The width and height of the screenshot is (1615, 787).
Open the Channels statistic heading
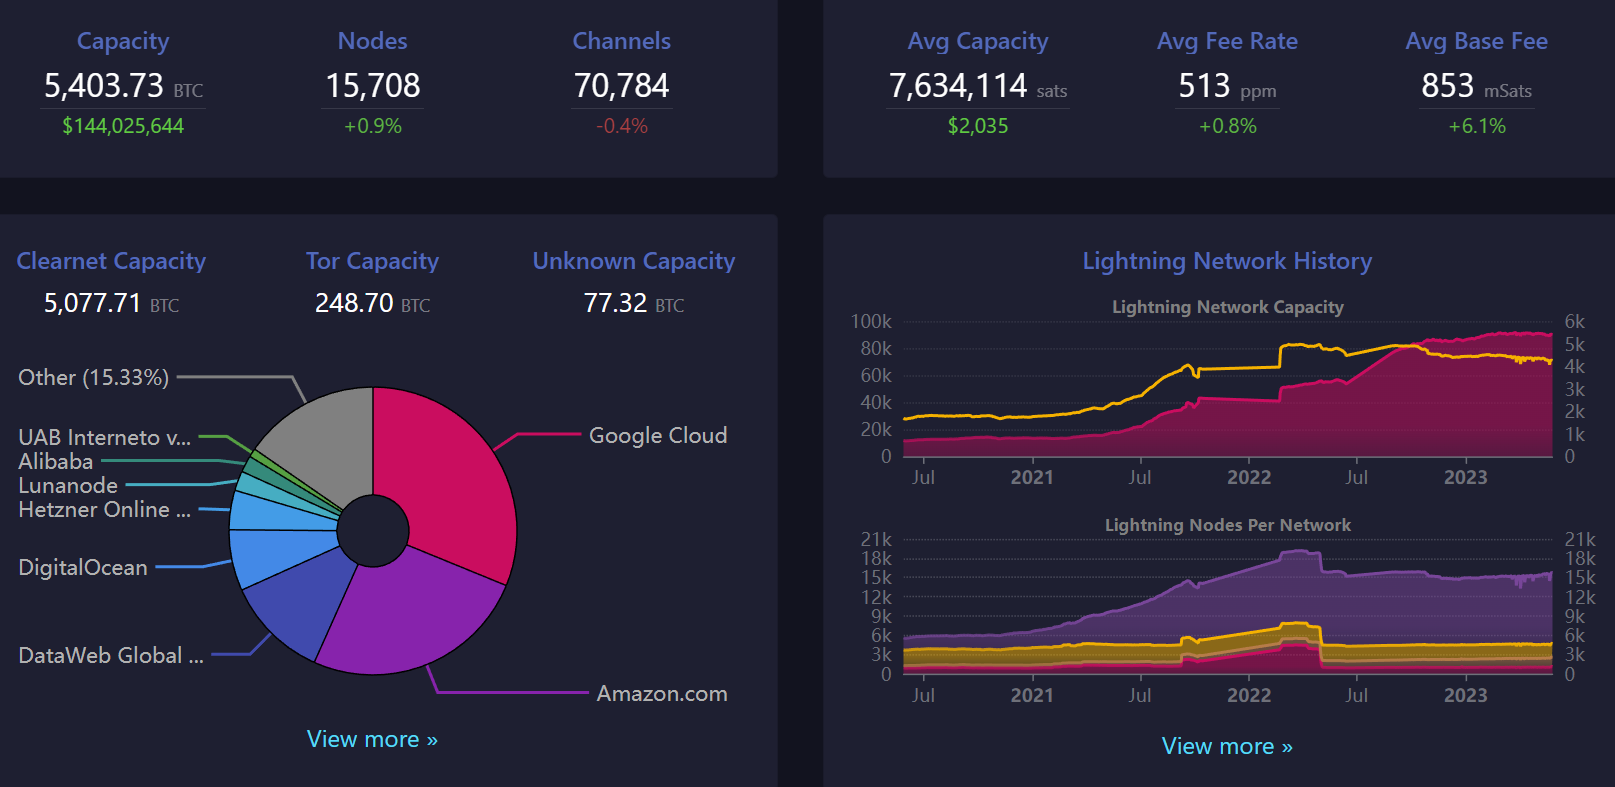621,41
